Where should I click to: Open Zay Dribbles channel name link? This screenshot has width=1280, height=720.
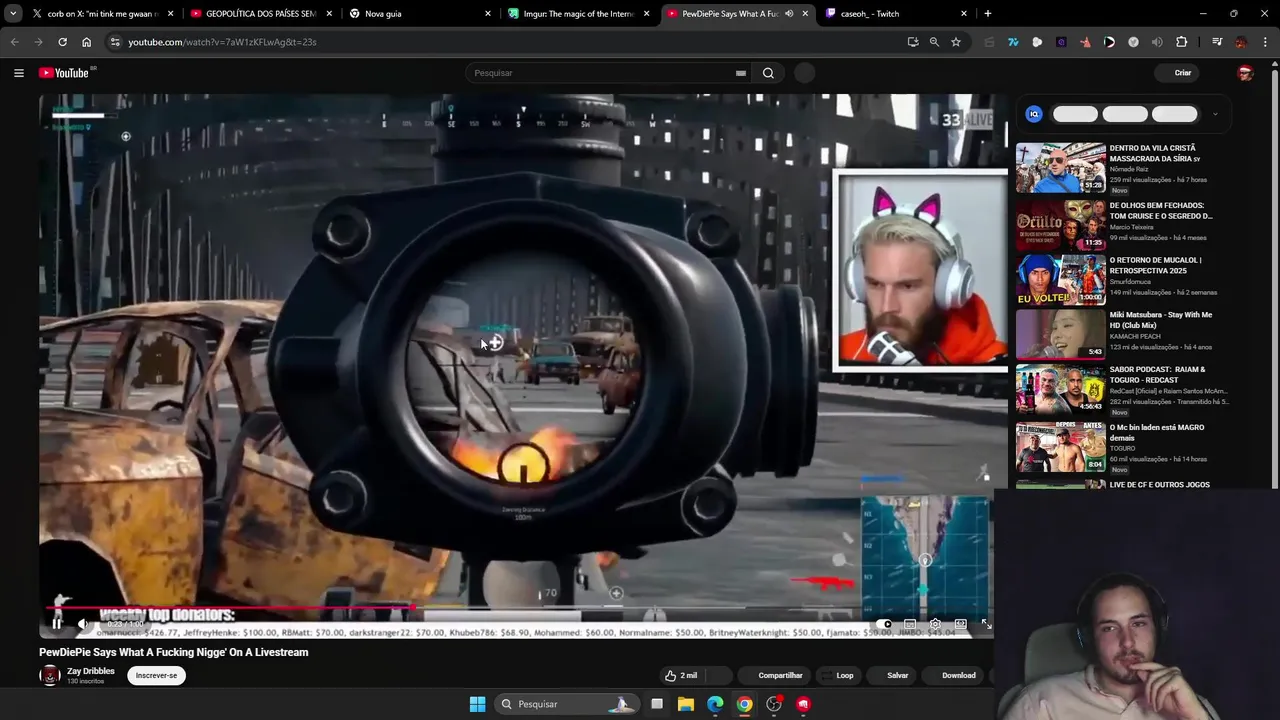91,671
